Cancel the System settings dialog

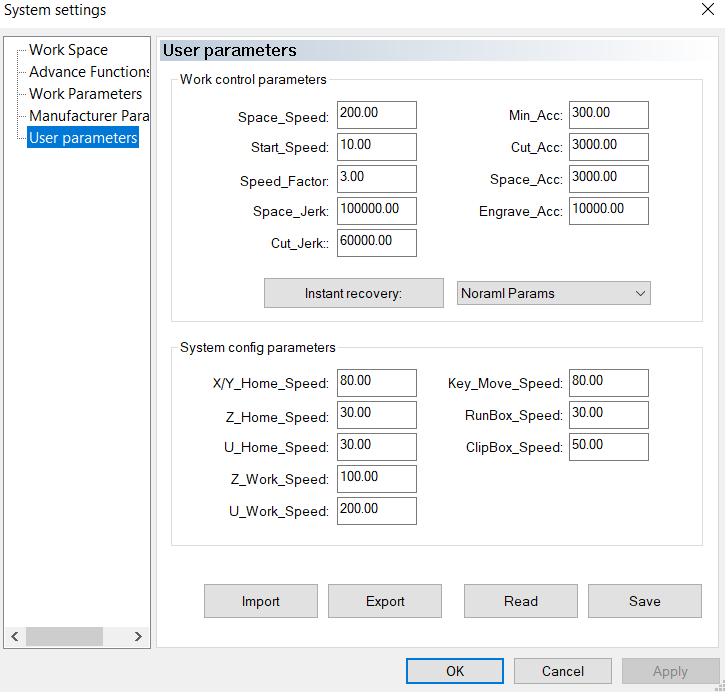(x=563, y=671)
